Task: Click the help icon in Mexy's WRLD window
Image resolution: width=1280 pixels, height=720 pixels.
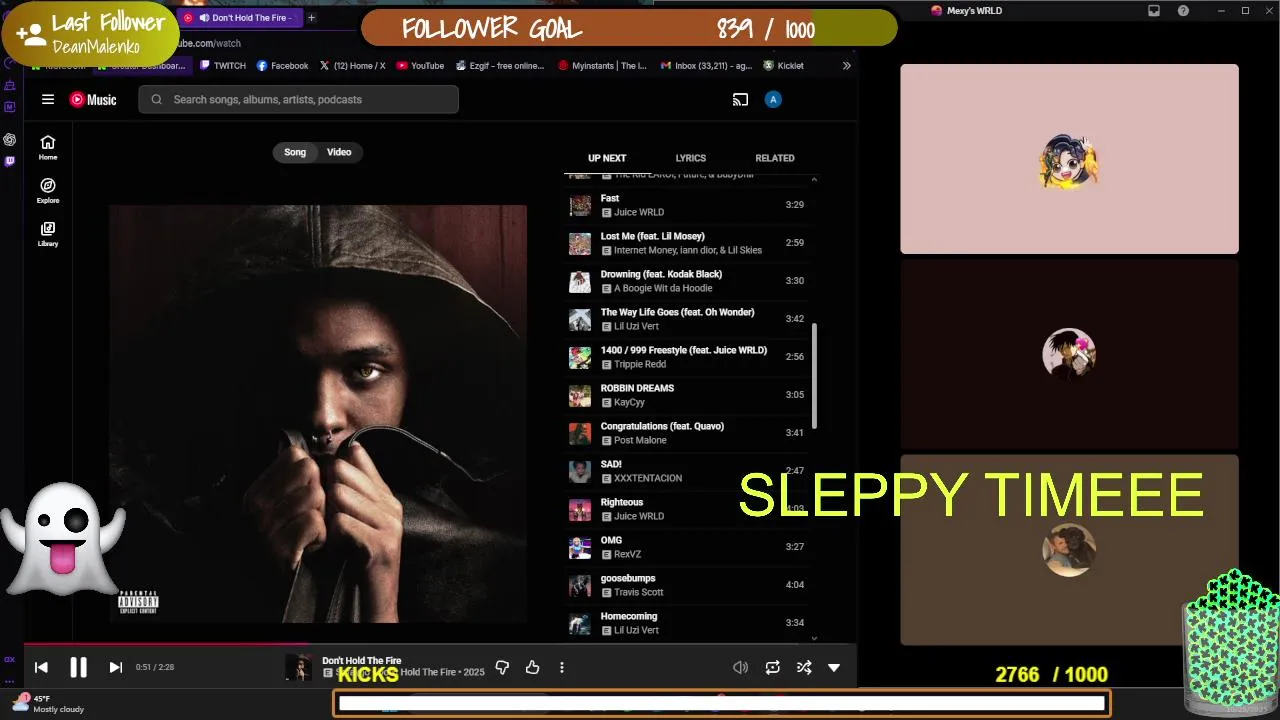Action: (x=1183, y=11)
